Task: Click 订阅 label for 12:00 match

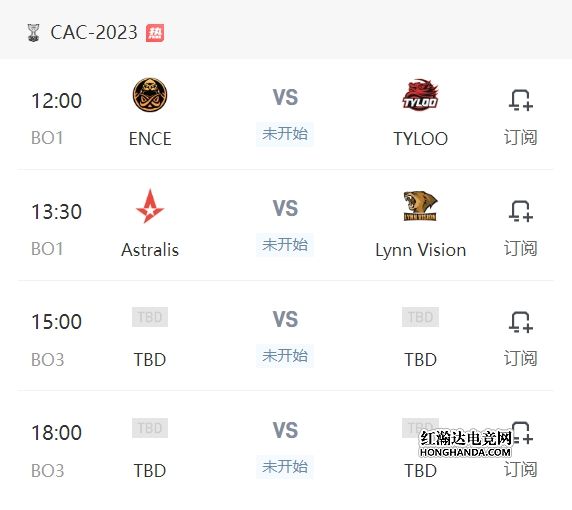Action: tap(521, 137)
